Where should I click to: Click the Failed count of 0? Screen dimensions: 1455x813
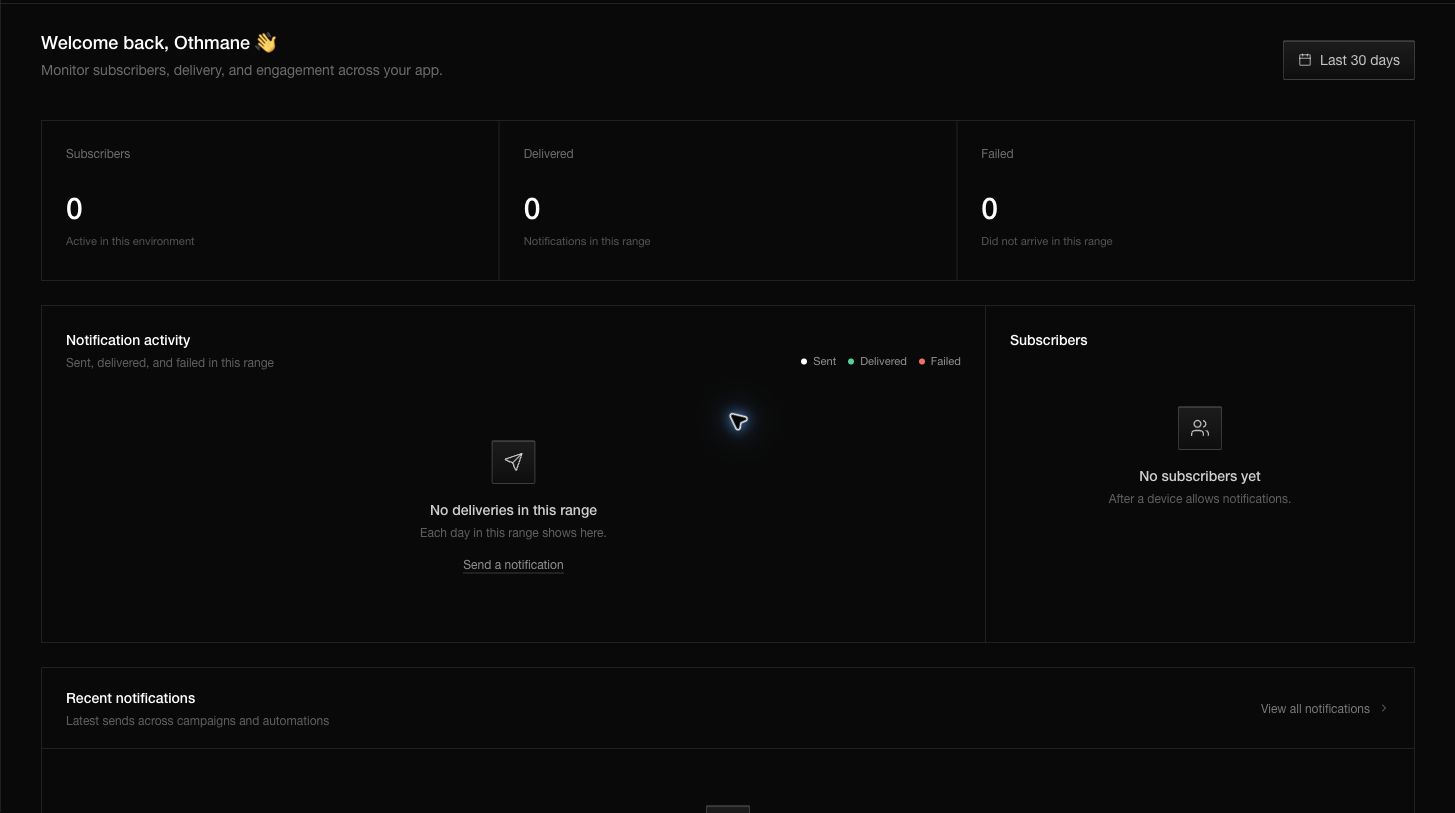point(989,209)
